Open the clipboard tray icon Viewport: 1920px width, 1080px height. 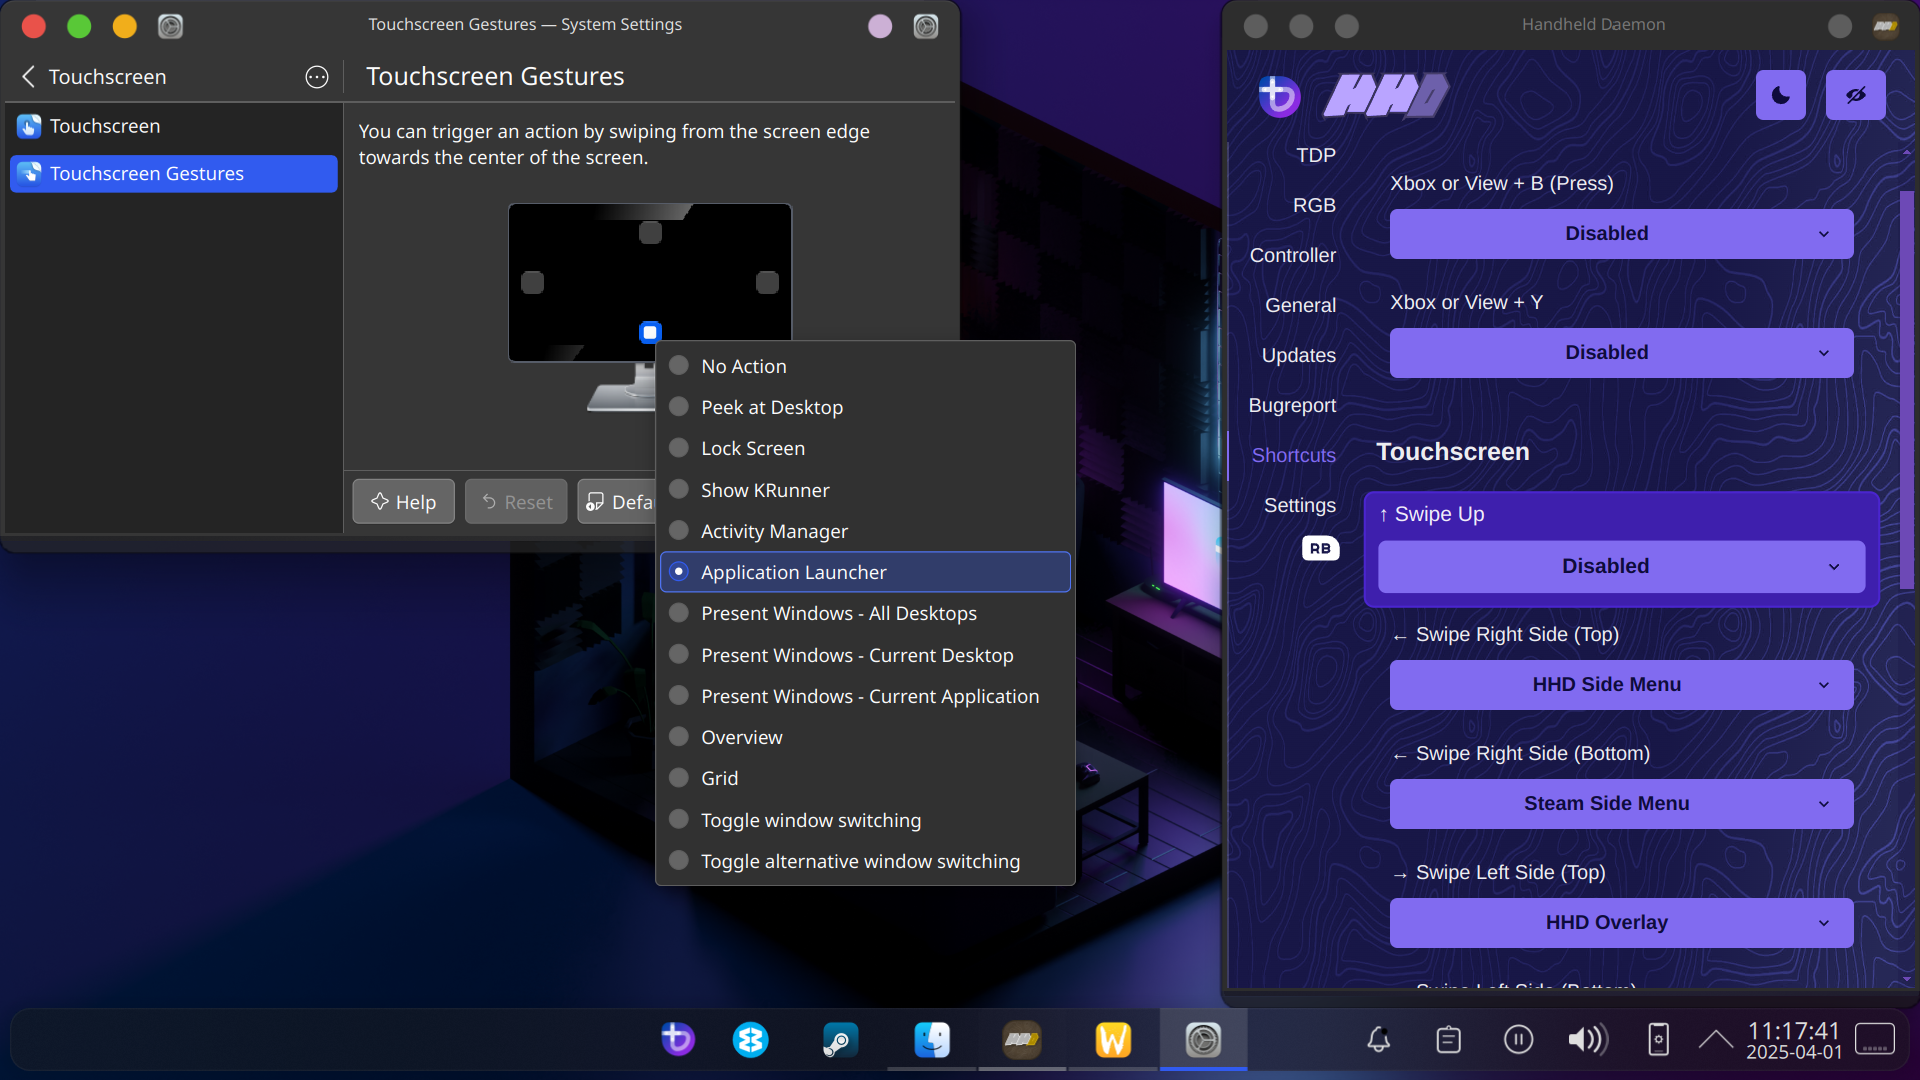1448,1040
